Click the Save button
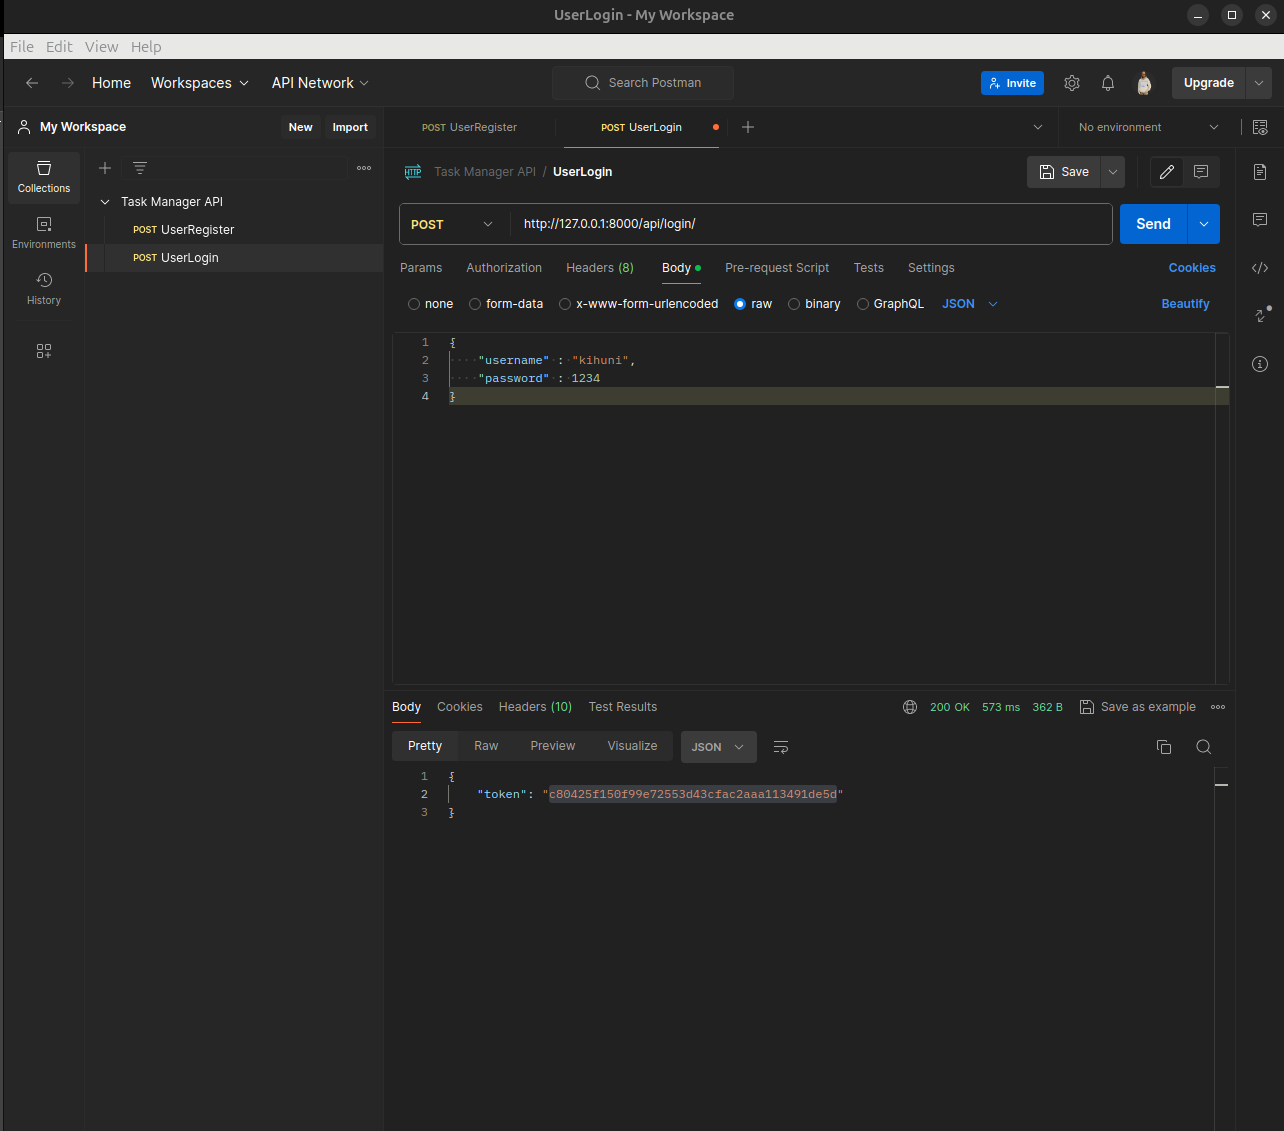 coord(1064,172)
